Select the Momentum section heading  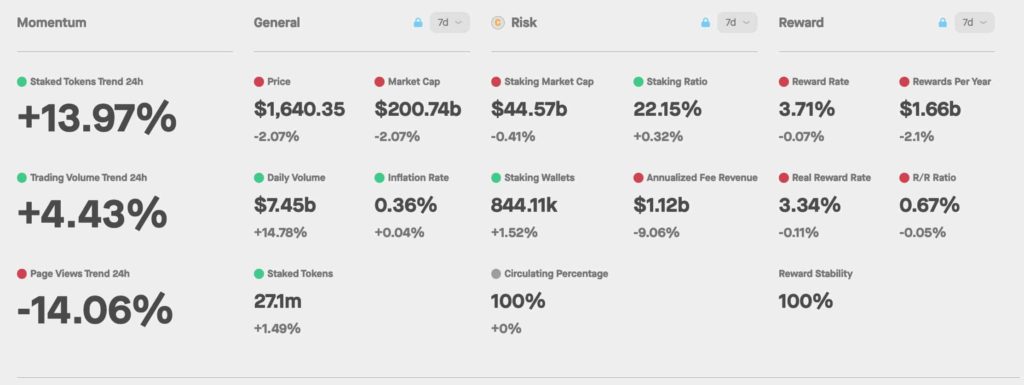[52, 23]
